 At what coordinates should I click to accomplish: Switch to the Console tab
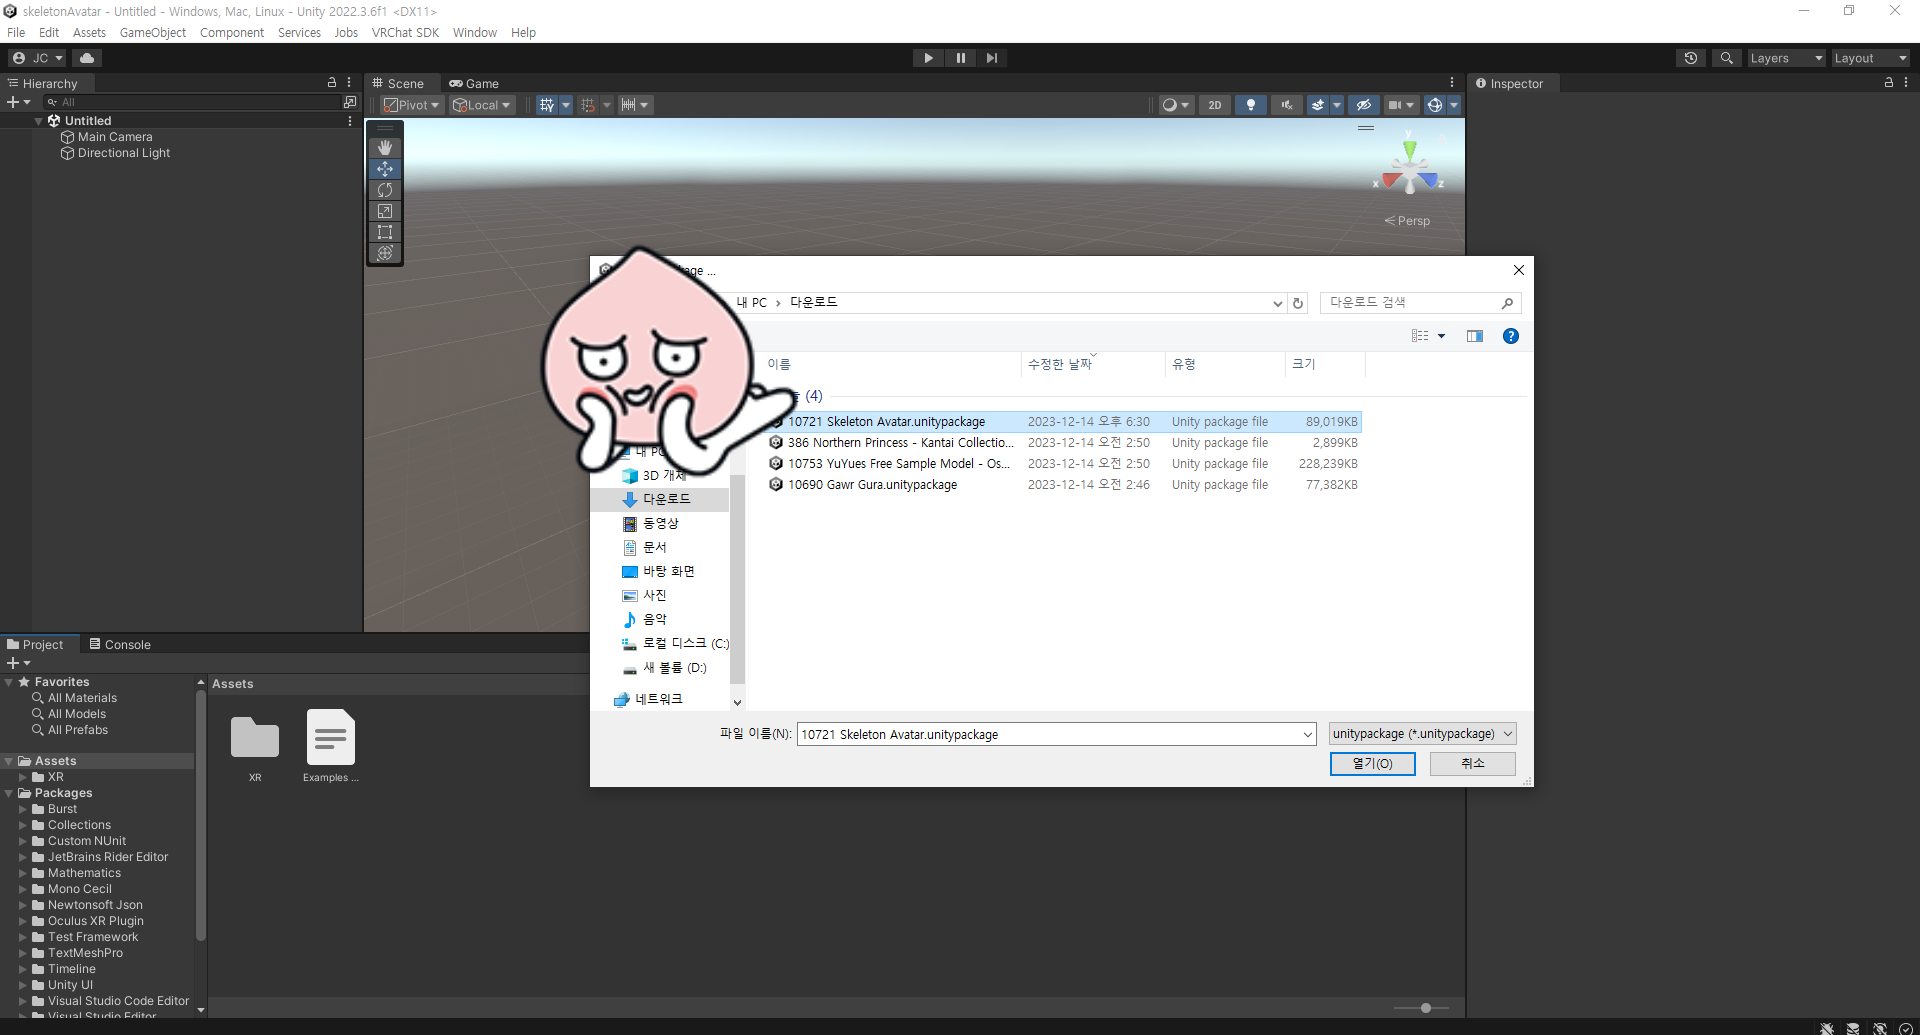(x=120, y=645)
